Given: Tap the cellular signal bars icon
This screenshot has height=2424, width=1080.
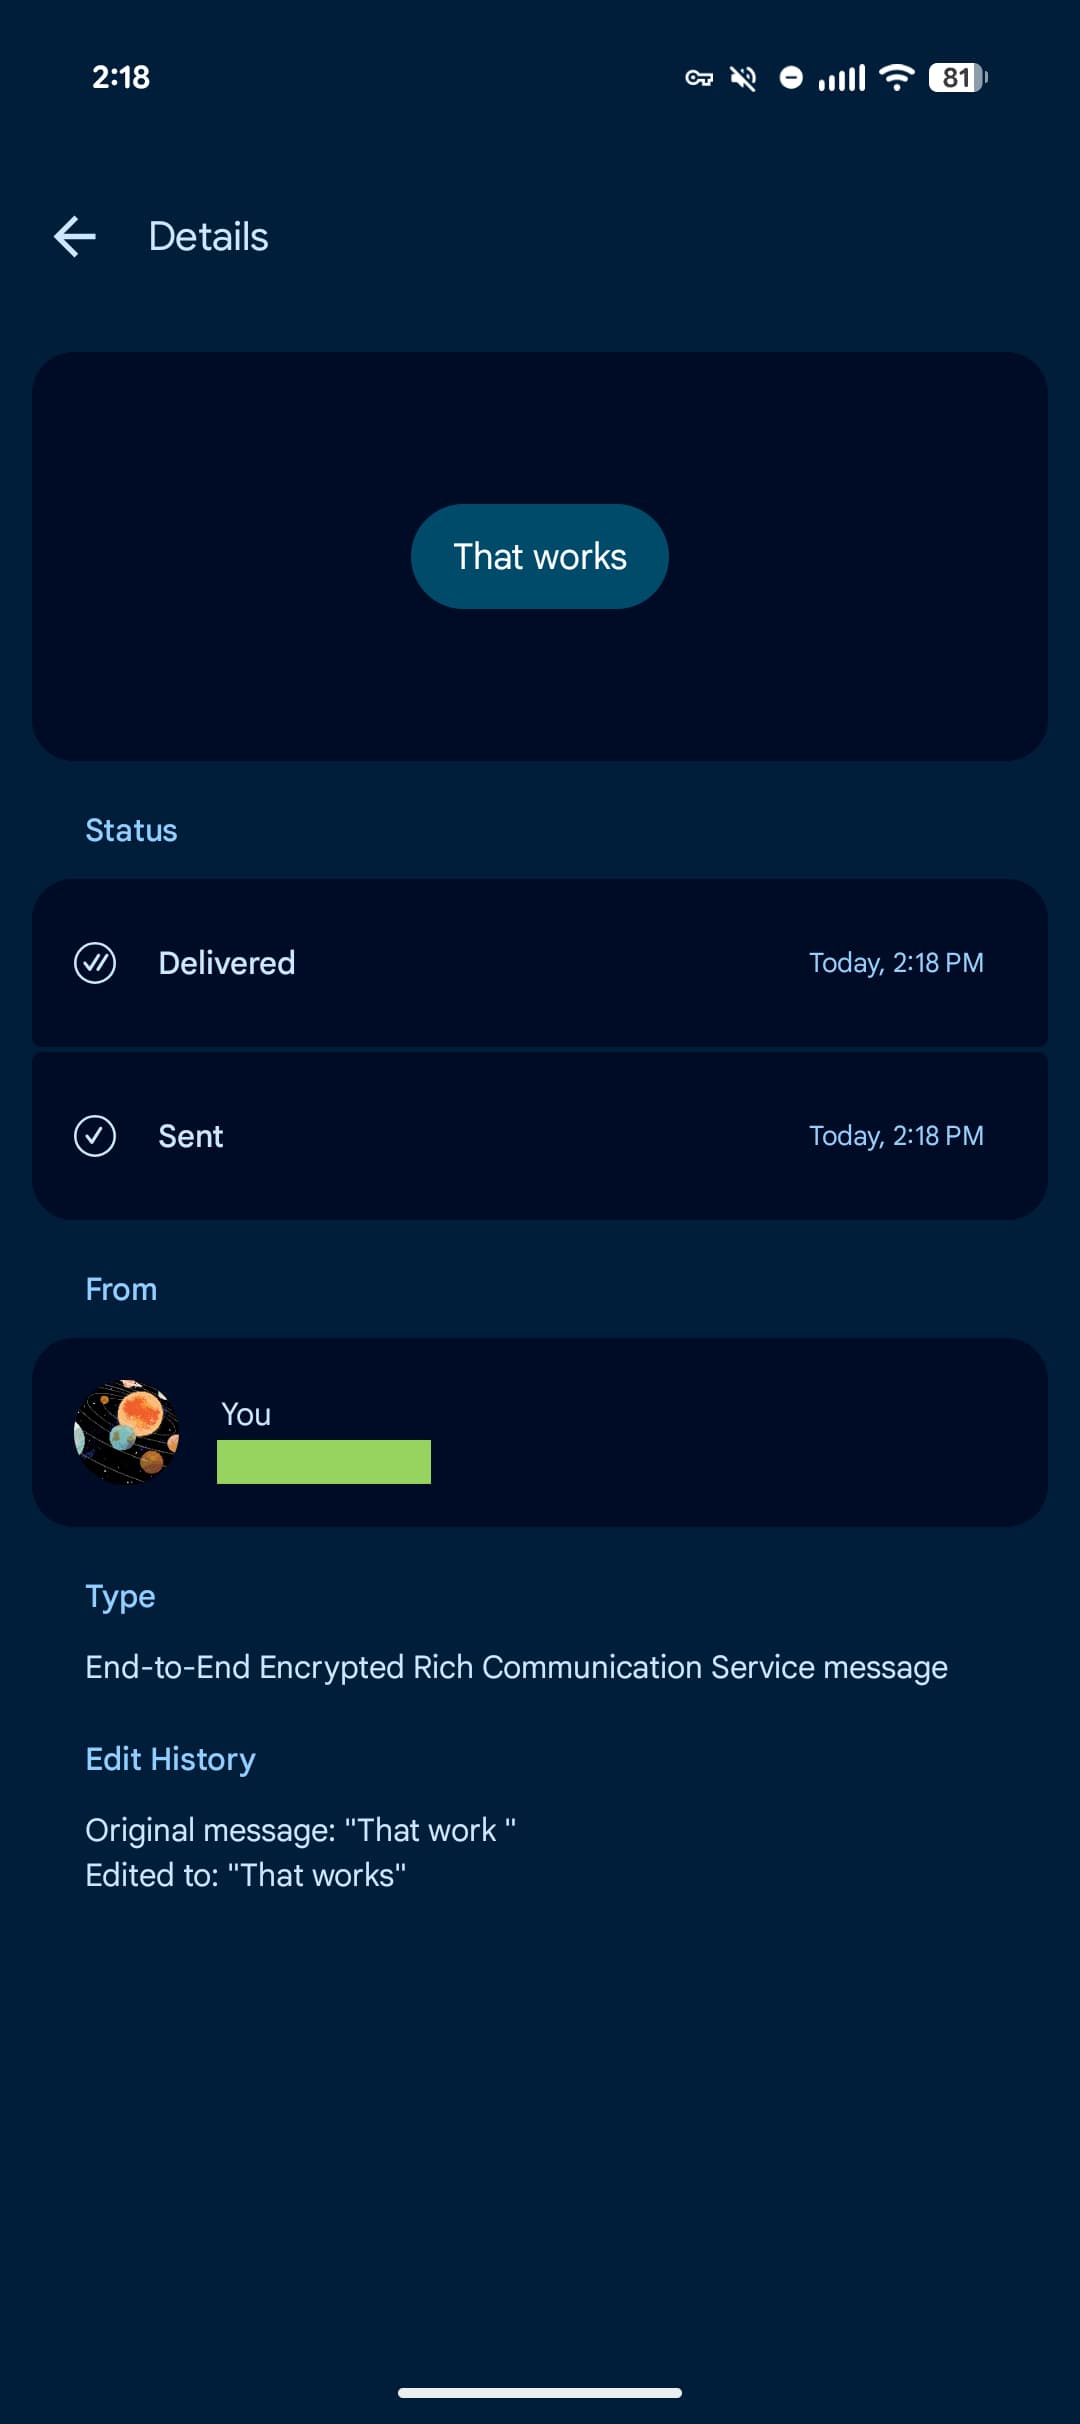Looking at the screenshot, I should tap(841, 78).
